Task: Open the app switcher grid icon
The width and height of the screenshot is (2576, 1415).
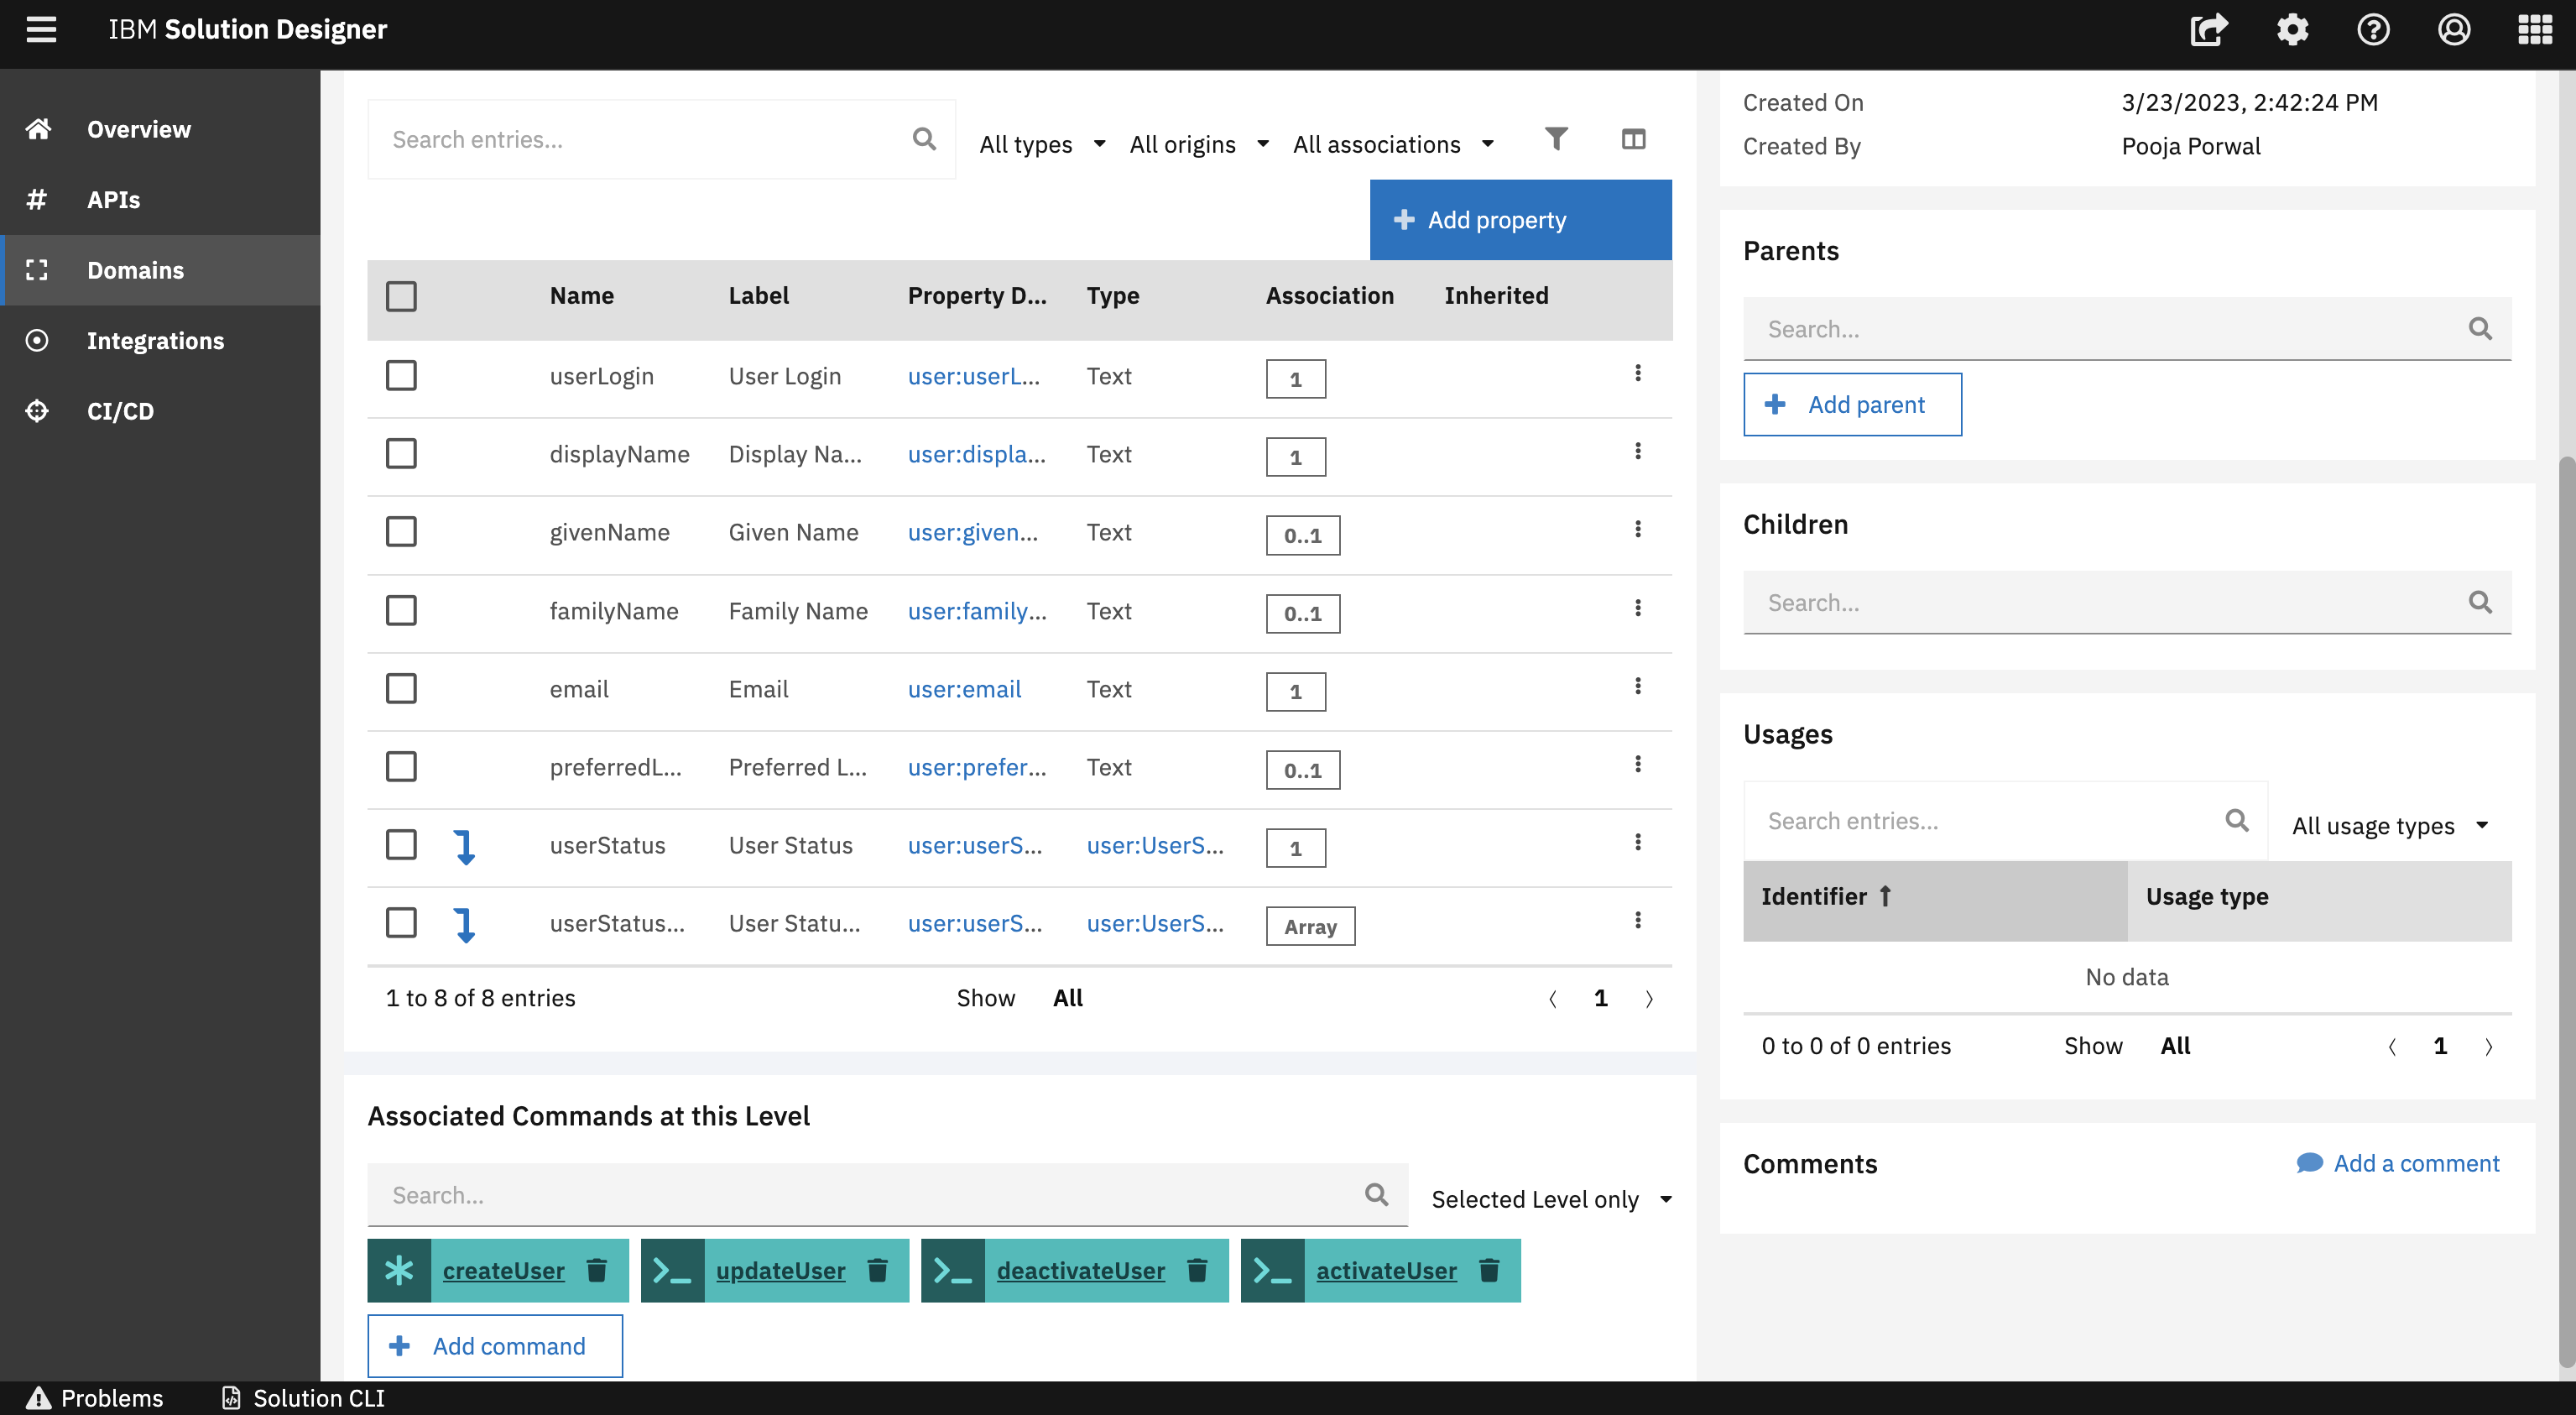Action: tap(2534, 30)
